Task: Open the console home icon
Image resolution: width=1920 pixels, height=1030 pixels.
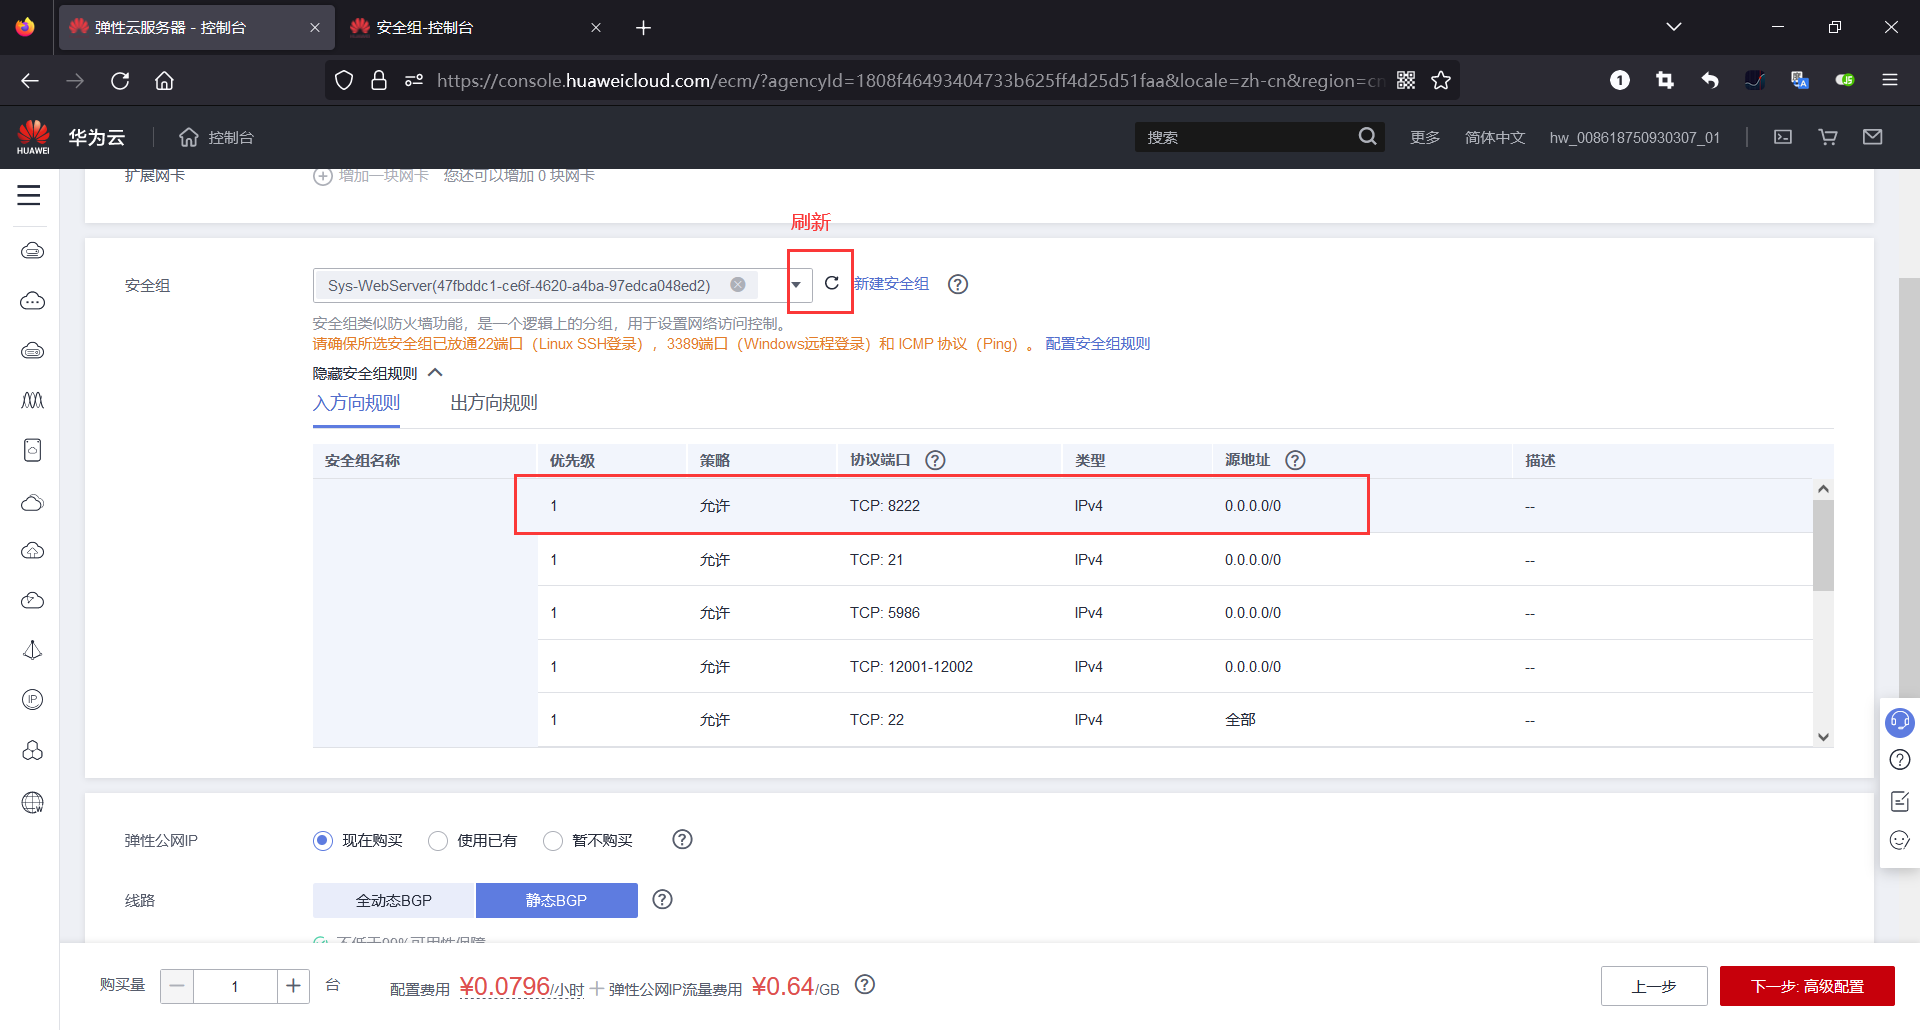Action: (x=189, y=137)
